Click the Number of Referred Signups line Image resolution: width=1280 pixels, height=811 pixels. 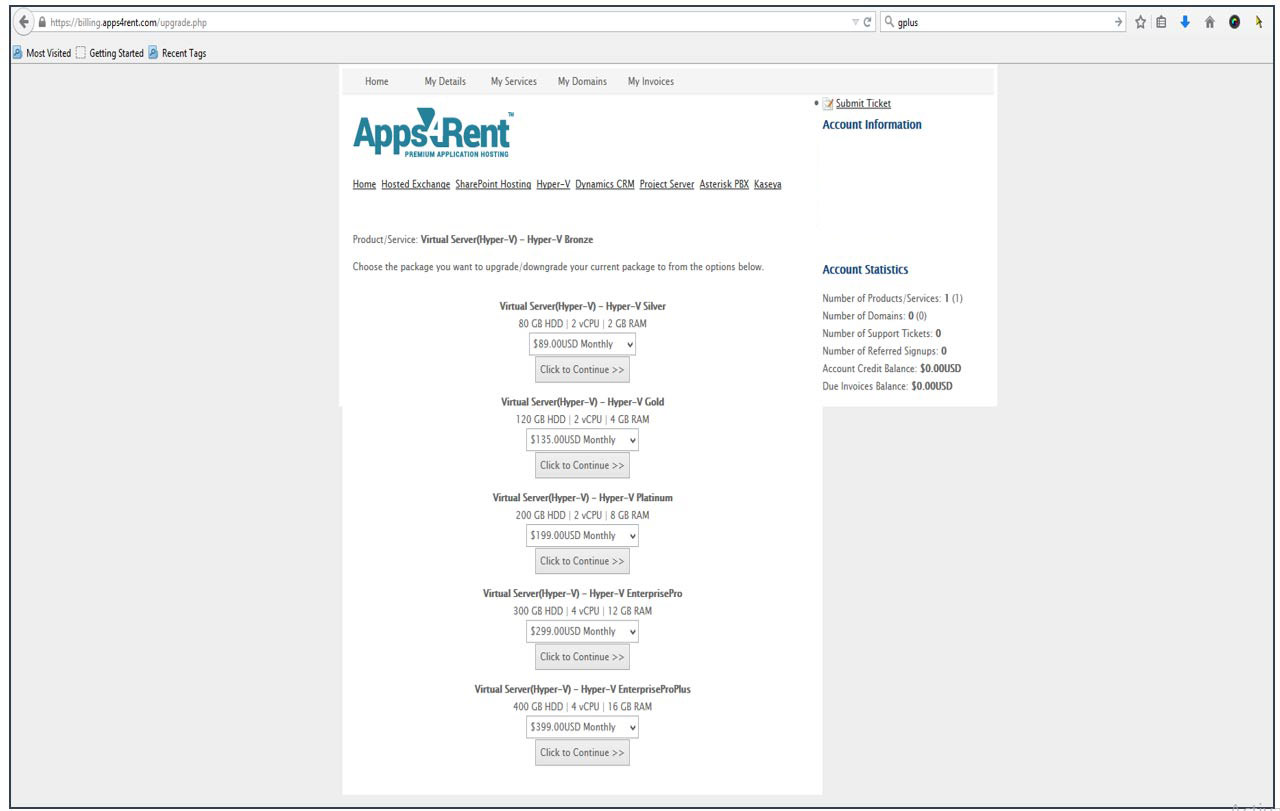884,351
